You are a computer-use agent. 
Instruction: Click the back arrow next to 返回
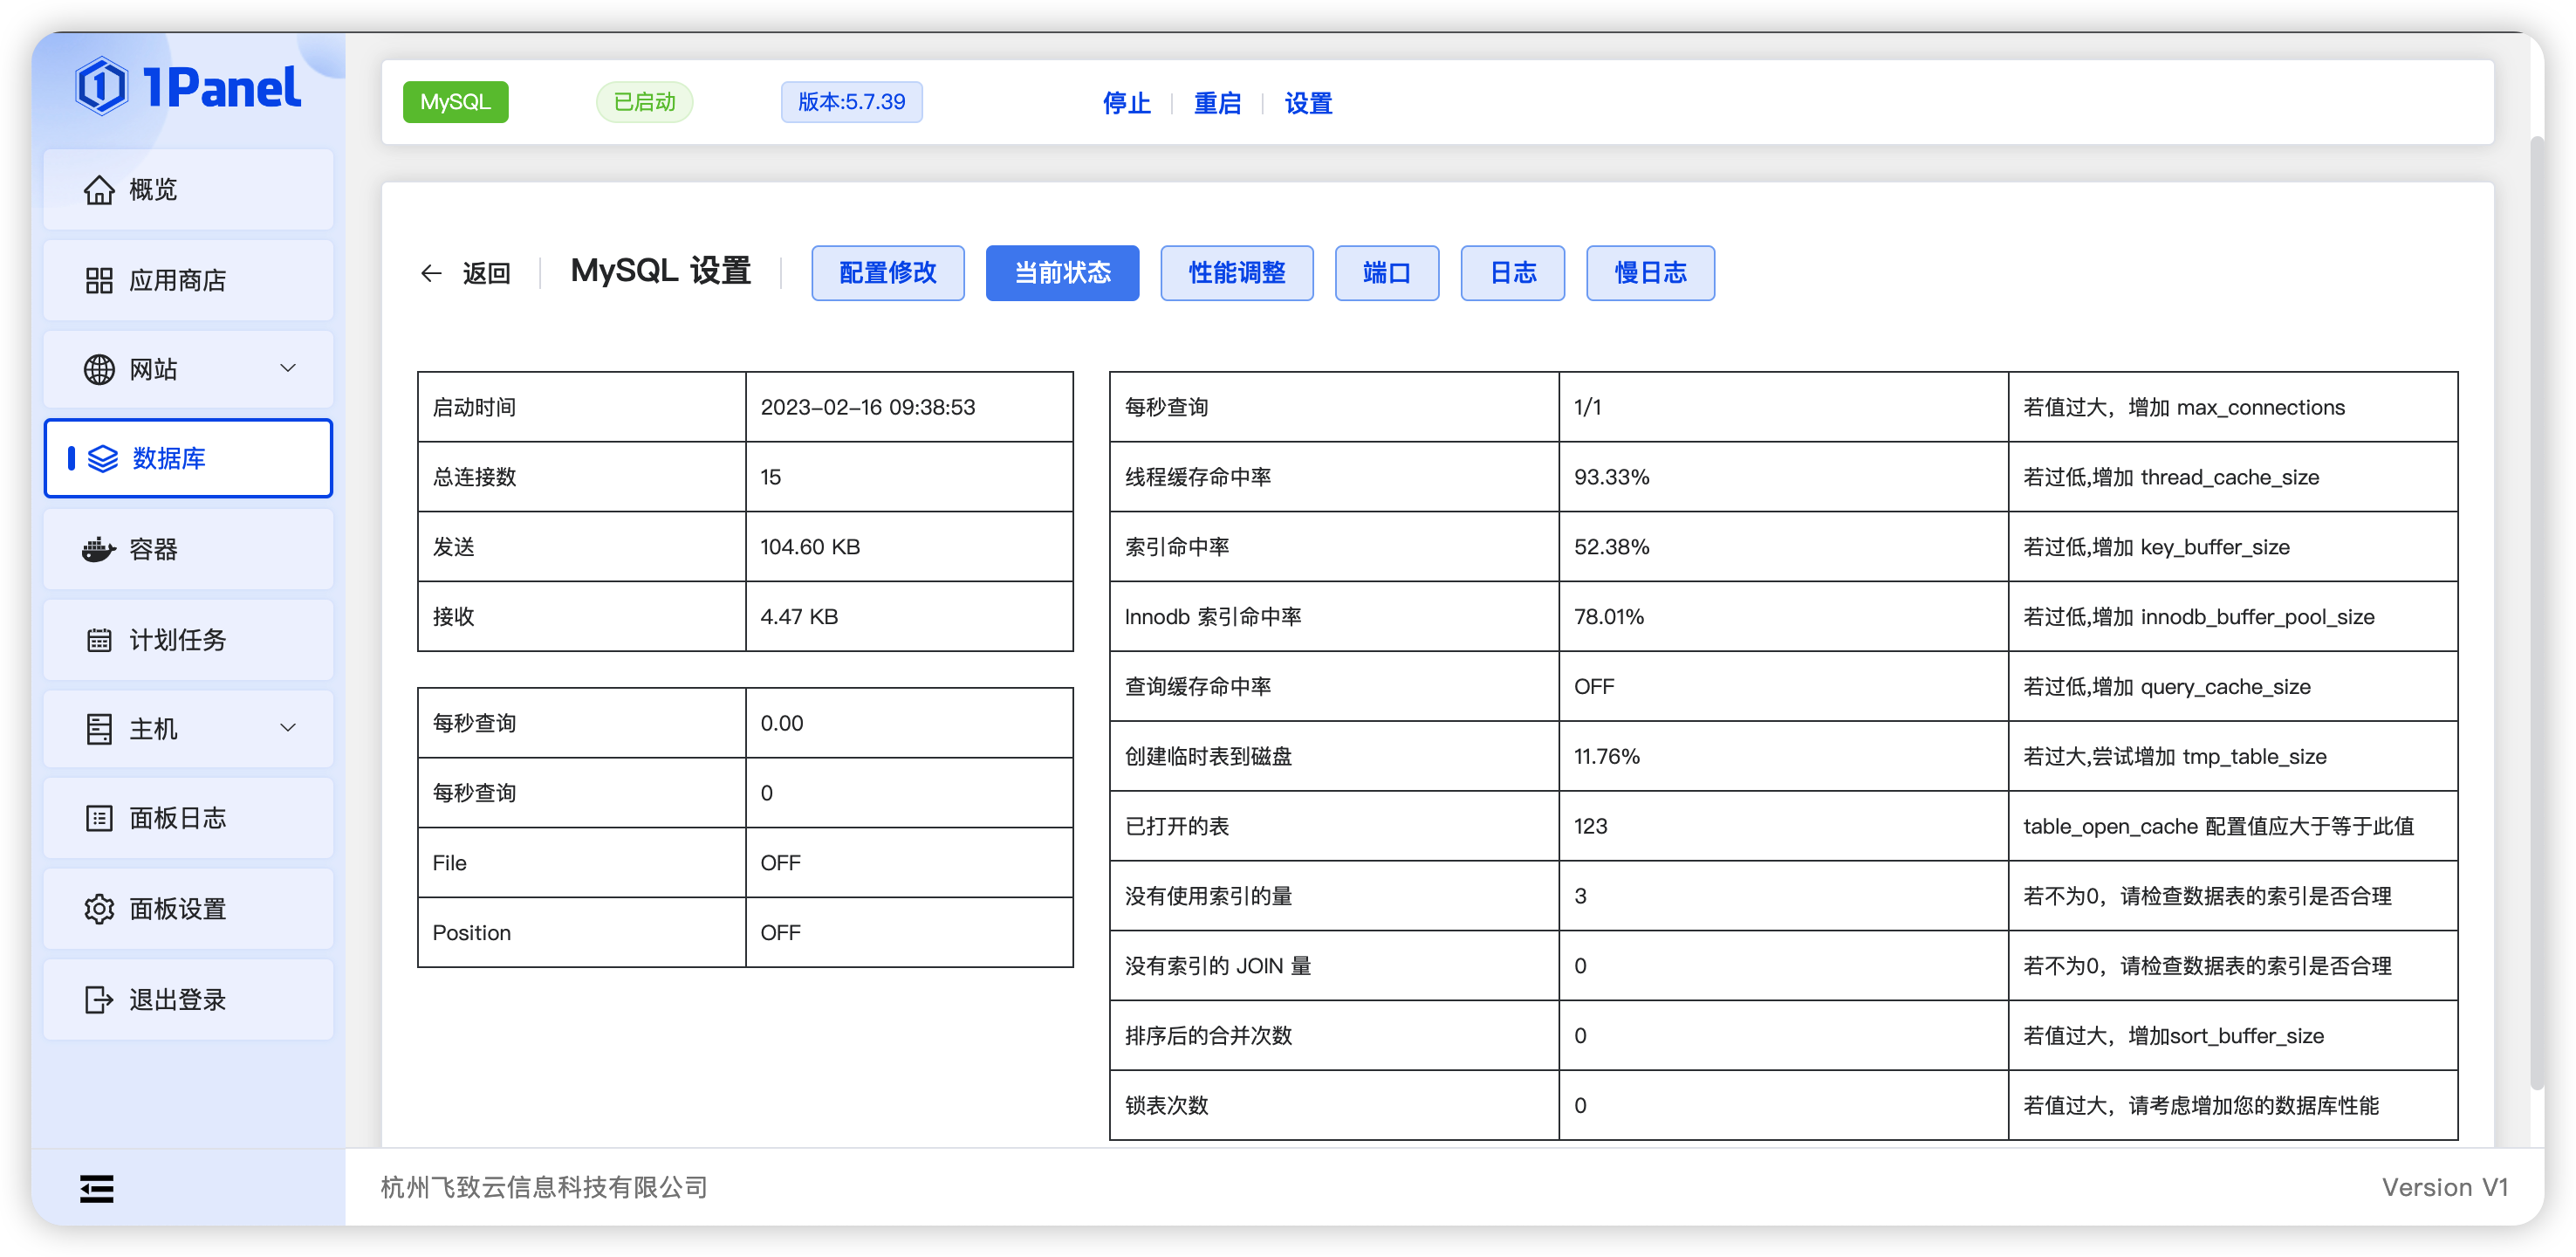coord(430,272)
